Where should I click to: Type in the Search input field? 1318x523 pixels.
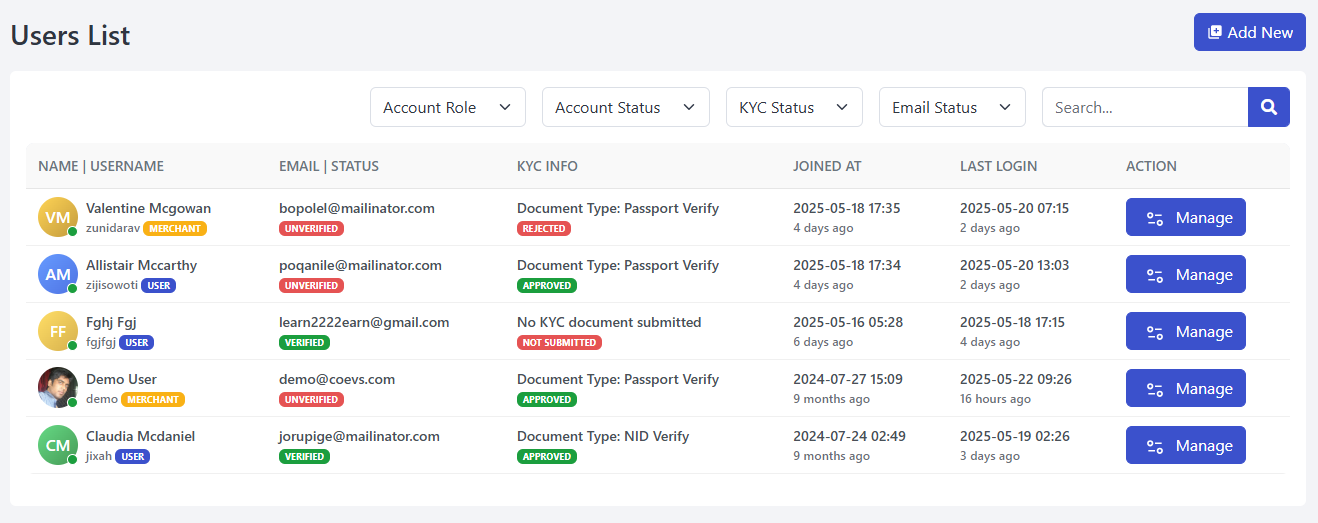(1144, 107)
